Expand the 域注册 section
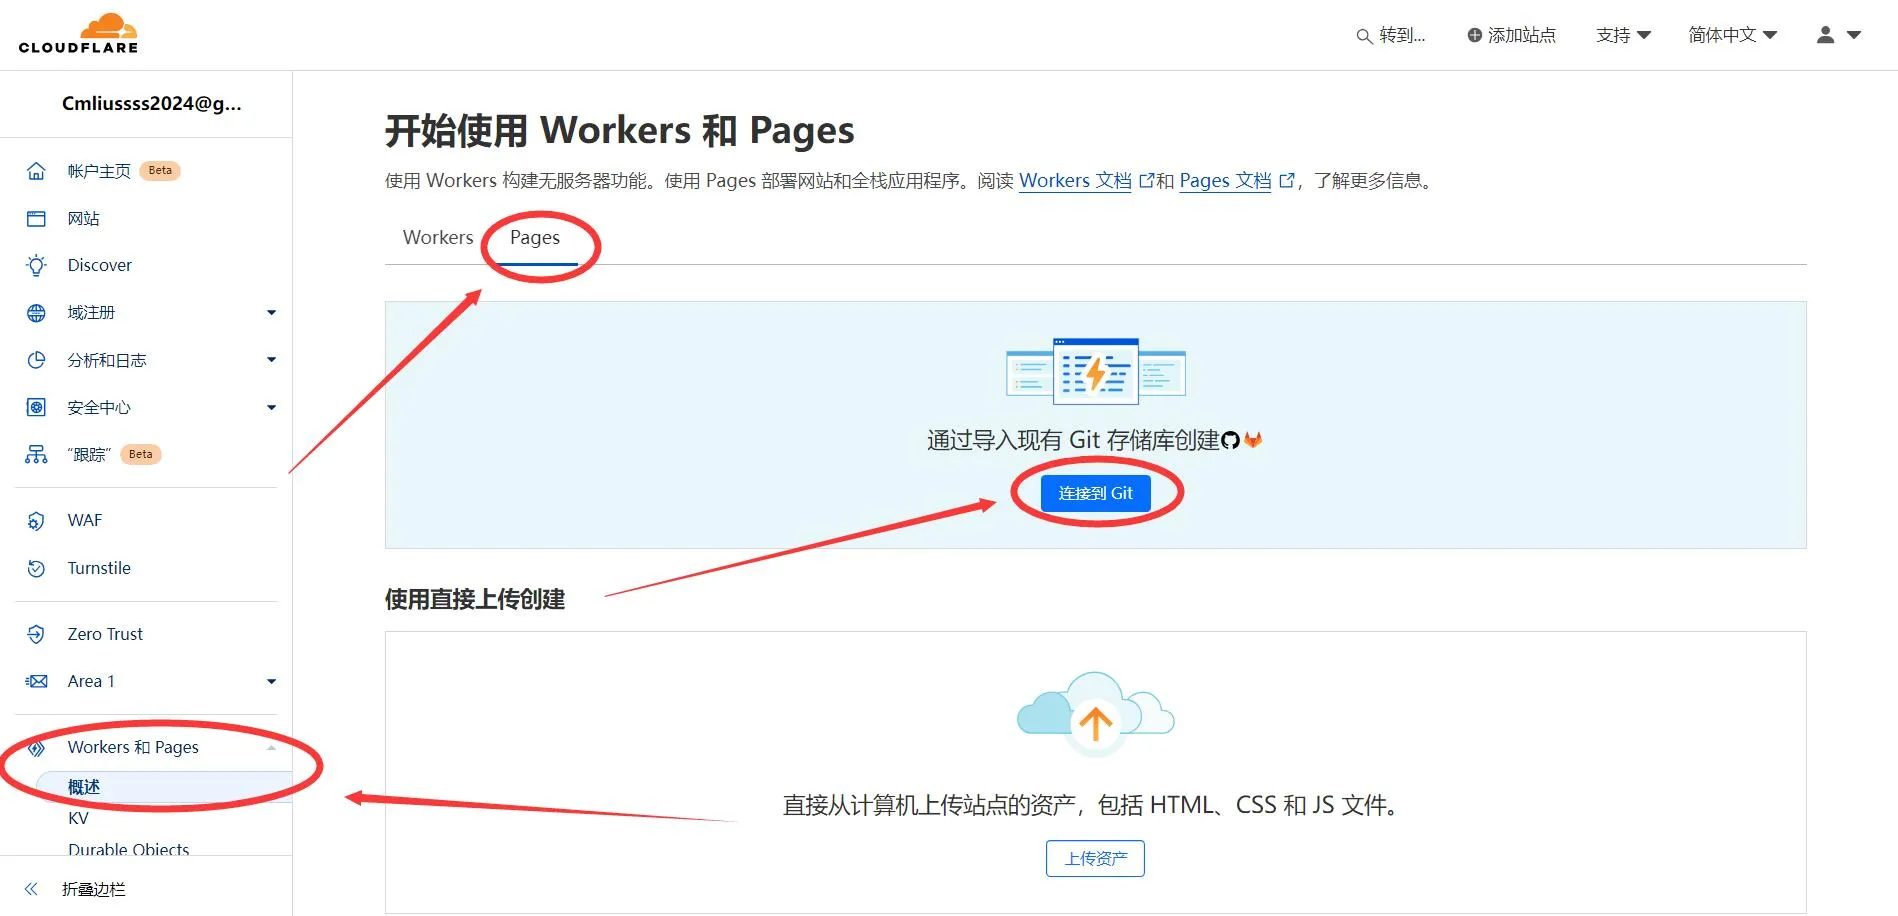Viewport: 1898px width, 916px height. tap(270, 312)
